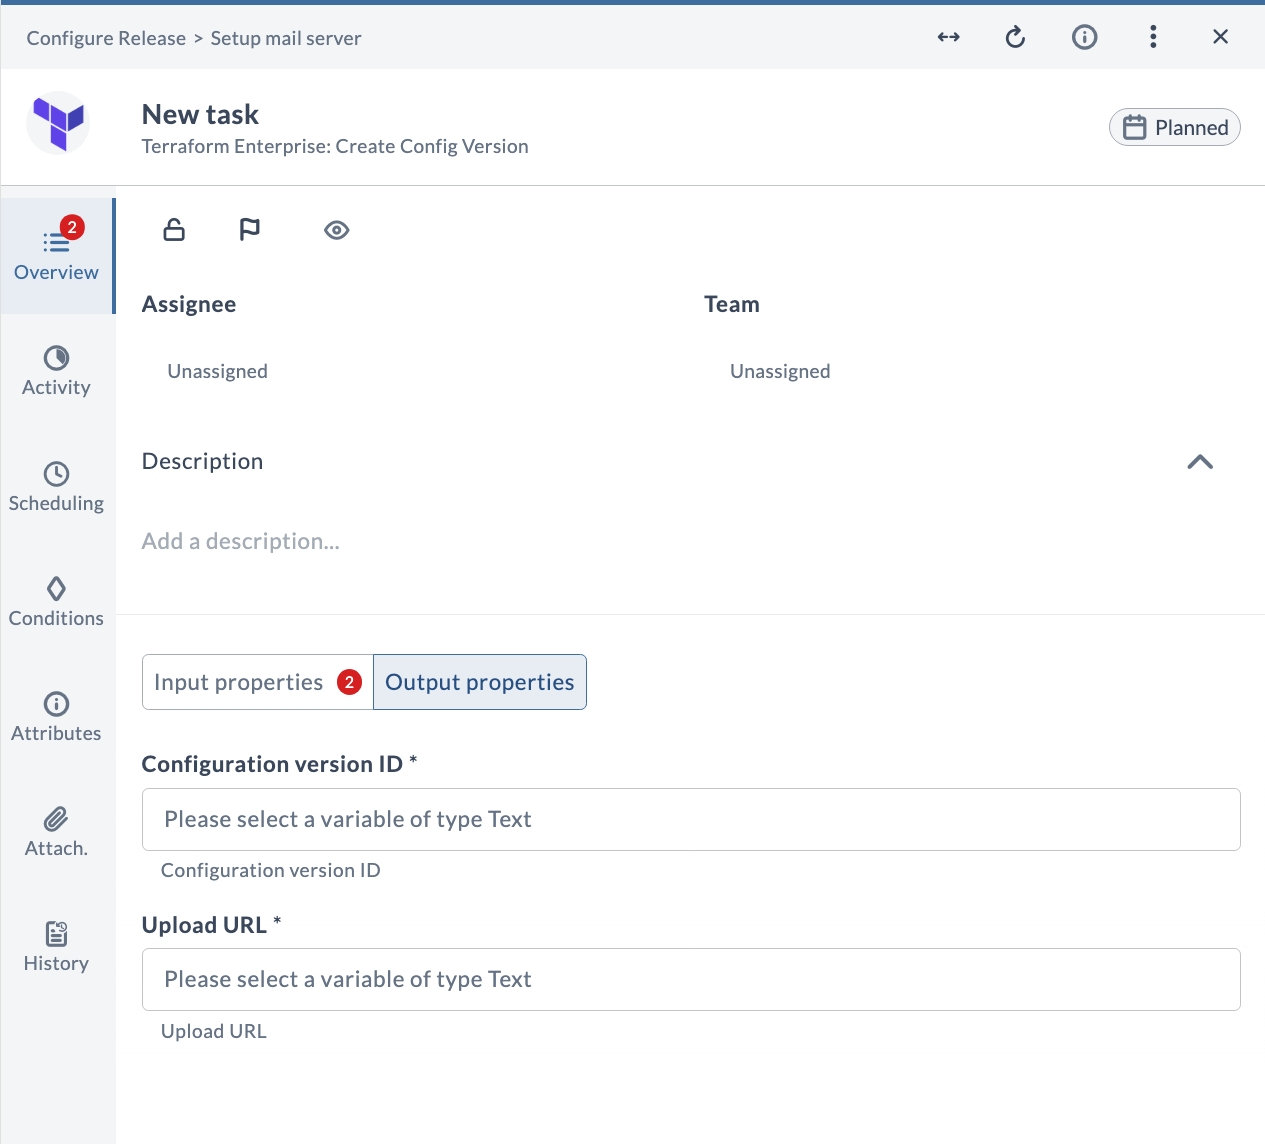Open the Activity sidebar tab
This screenshot has width=1265, height=1144.
pyautogui.click(x=57, y=371)
